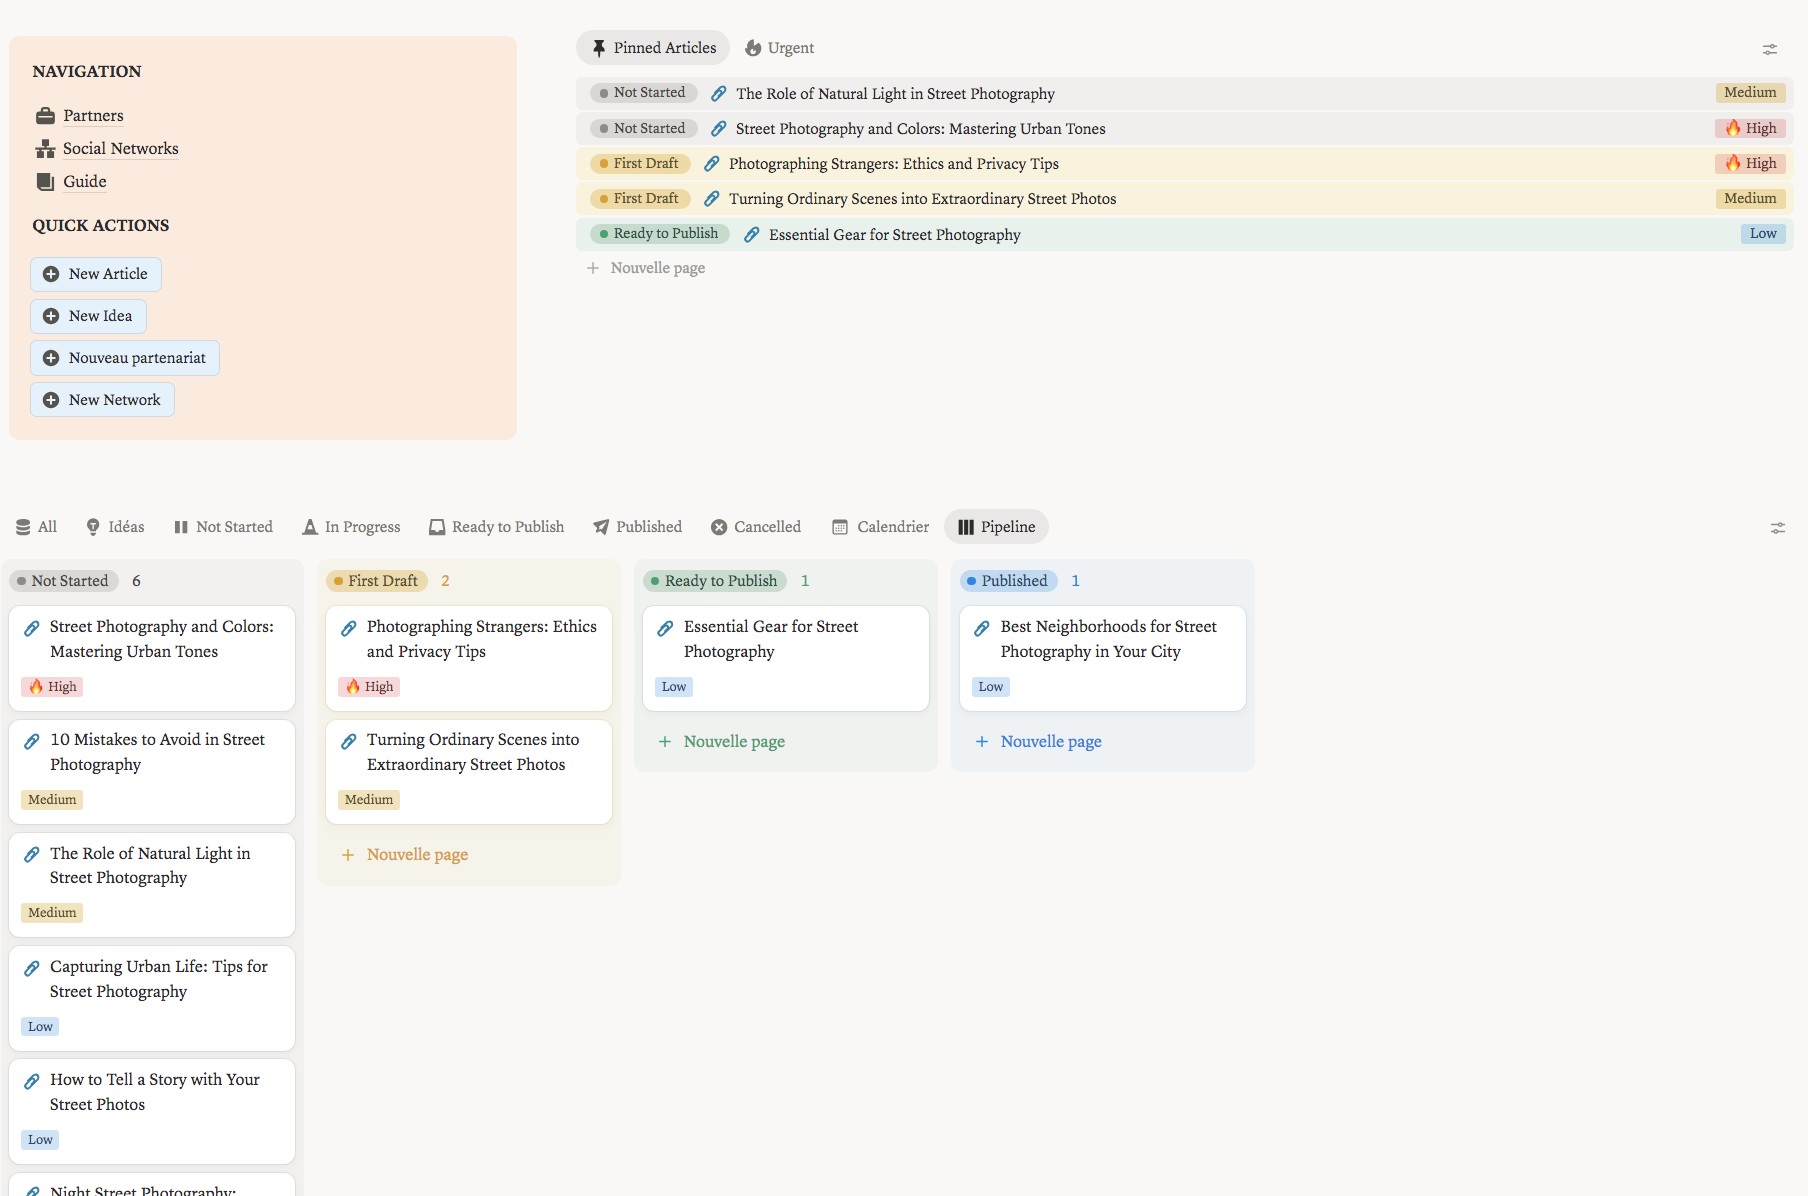The width and height of the screenshot is (1808, 1196).
Task: Click High tag on Photographing Strangers card
Action: coord(370,687)
